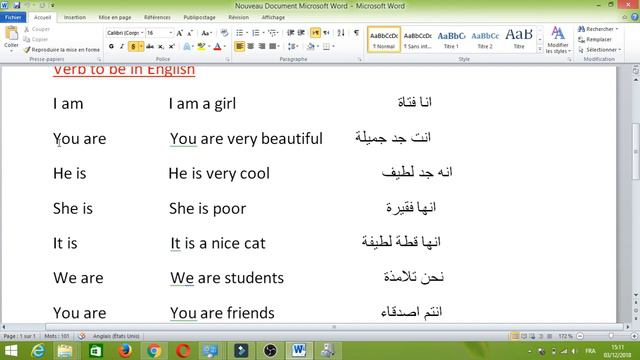Save the document with quick access icon
The image size is (640, 360).
17,5
